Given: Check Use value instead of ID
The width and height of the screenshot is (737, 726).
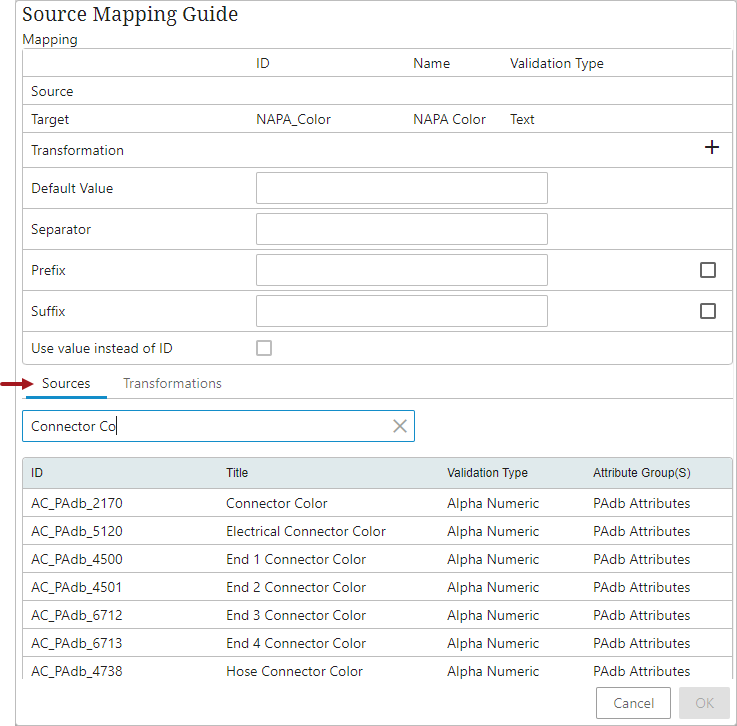Looking at the screenshot, I should [x=264, y=348].
